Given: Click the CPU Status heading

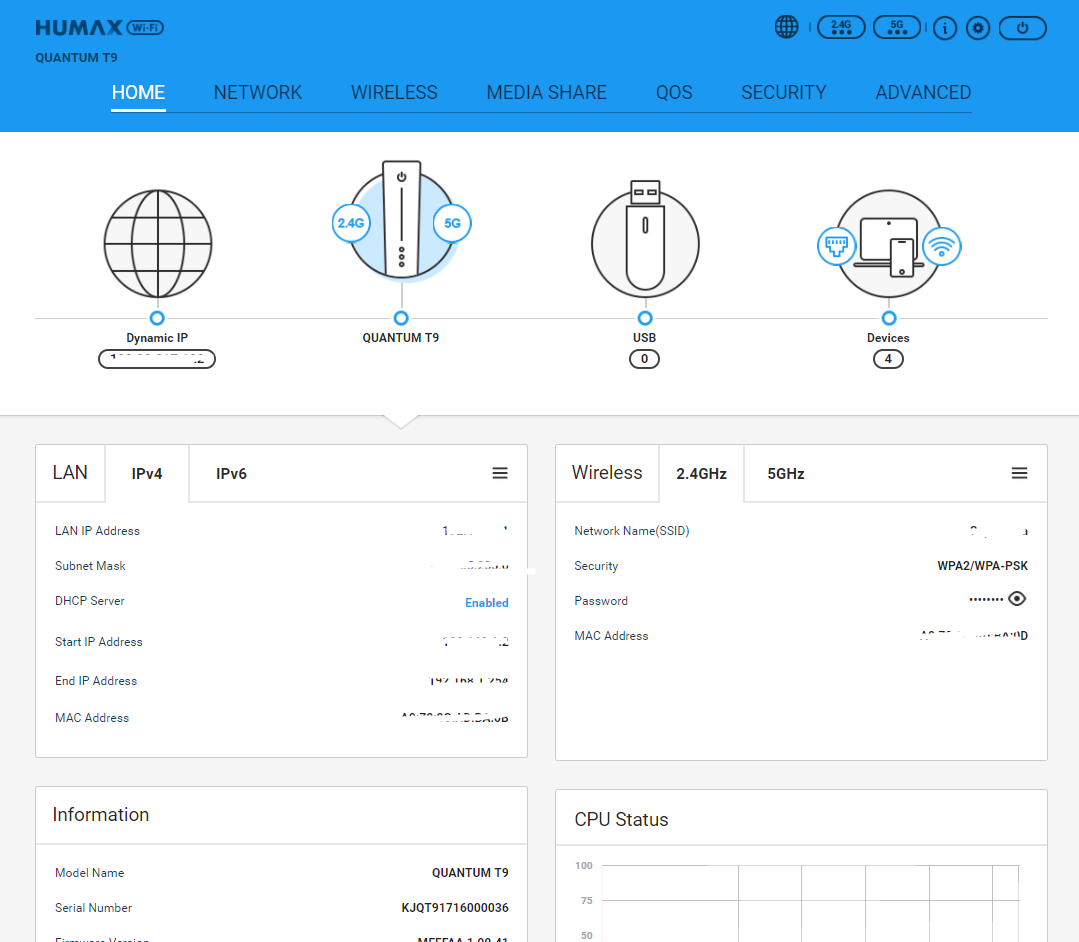Looking at the screenshot, I should click(x=621, y=820).
